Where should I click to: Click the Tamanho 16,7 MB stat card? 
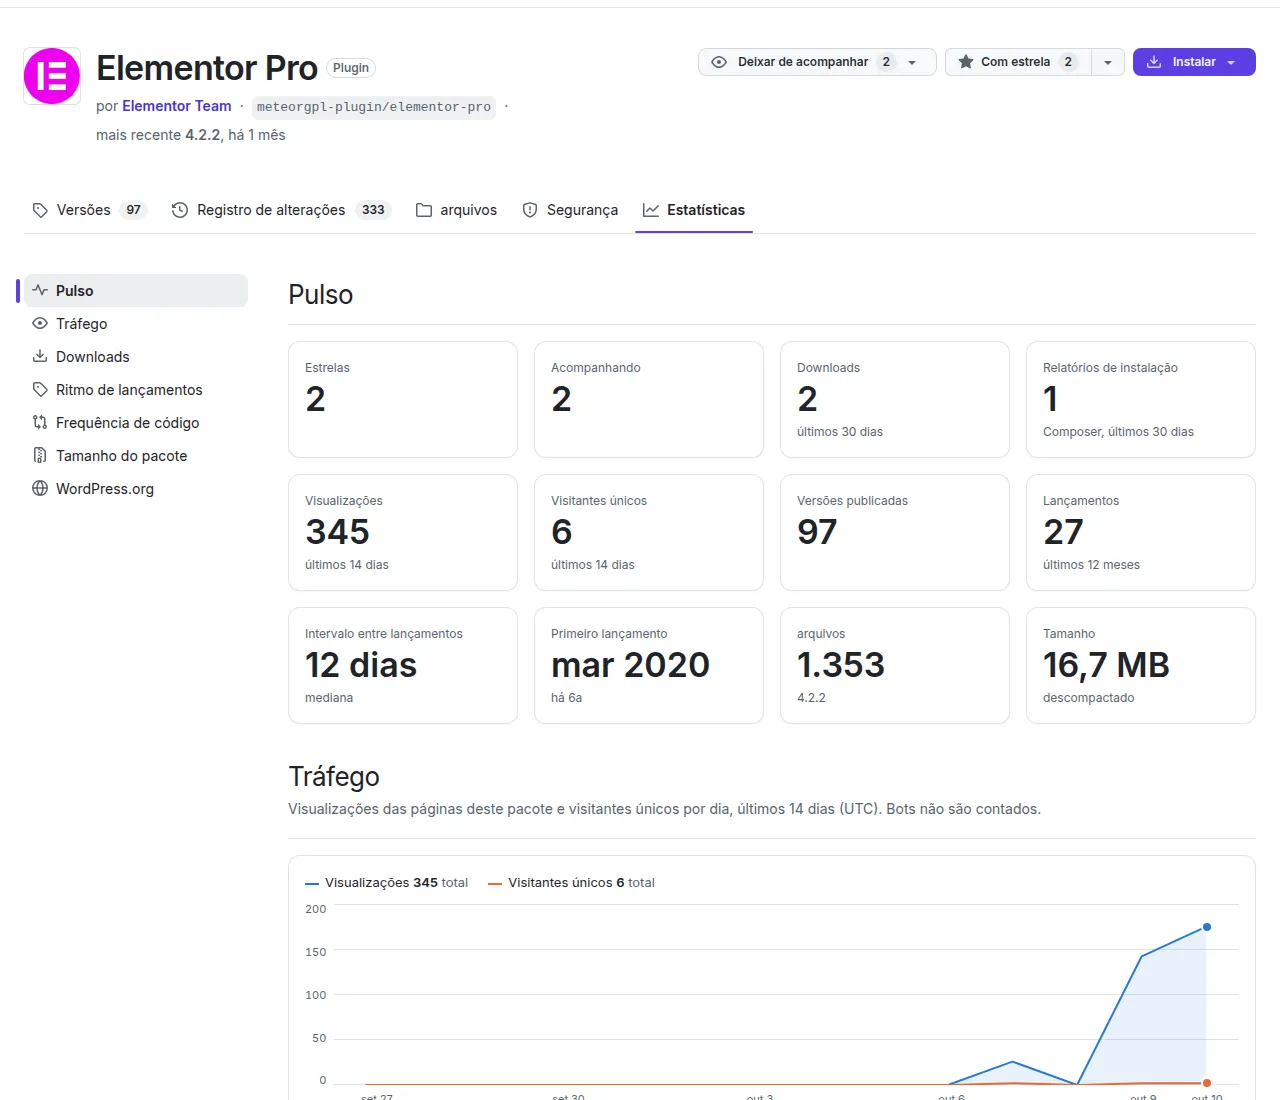pos(1141,665)
